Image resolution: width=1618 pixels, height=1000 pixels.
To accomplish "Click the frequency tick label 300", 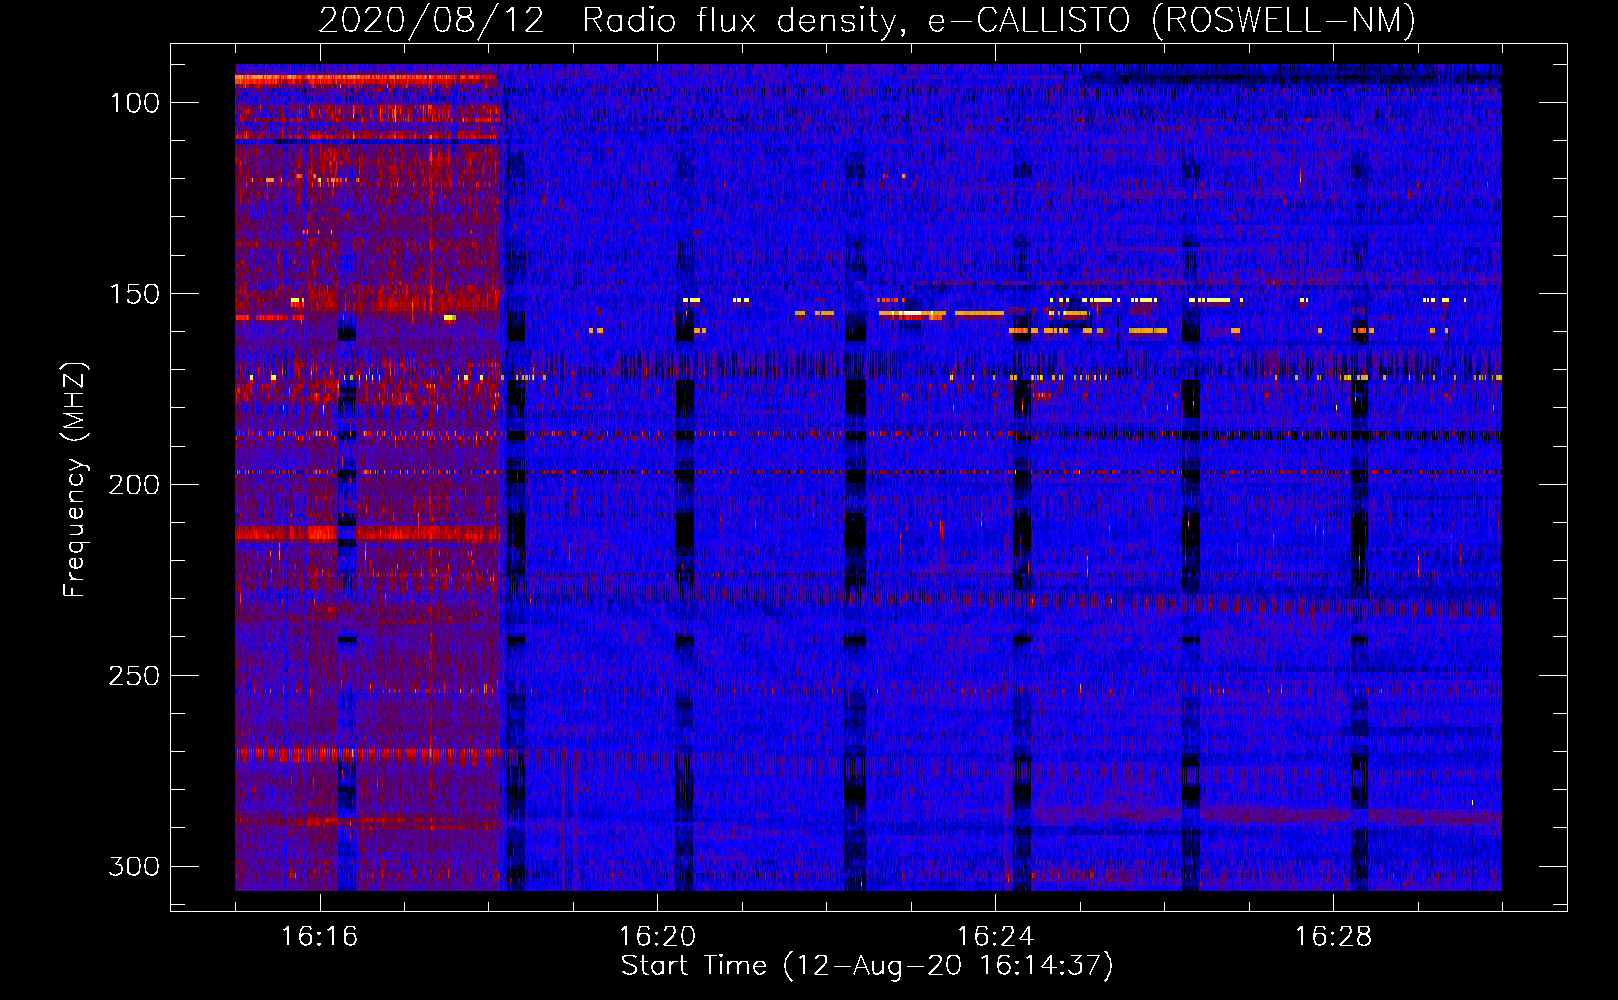I will [134, 866].
